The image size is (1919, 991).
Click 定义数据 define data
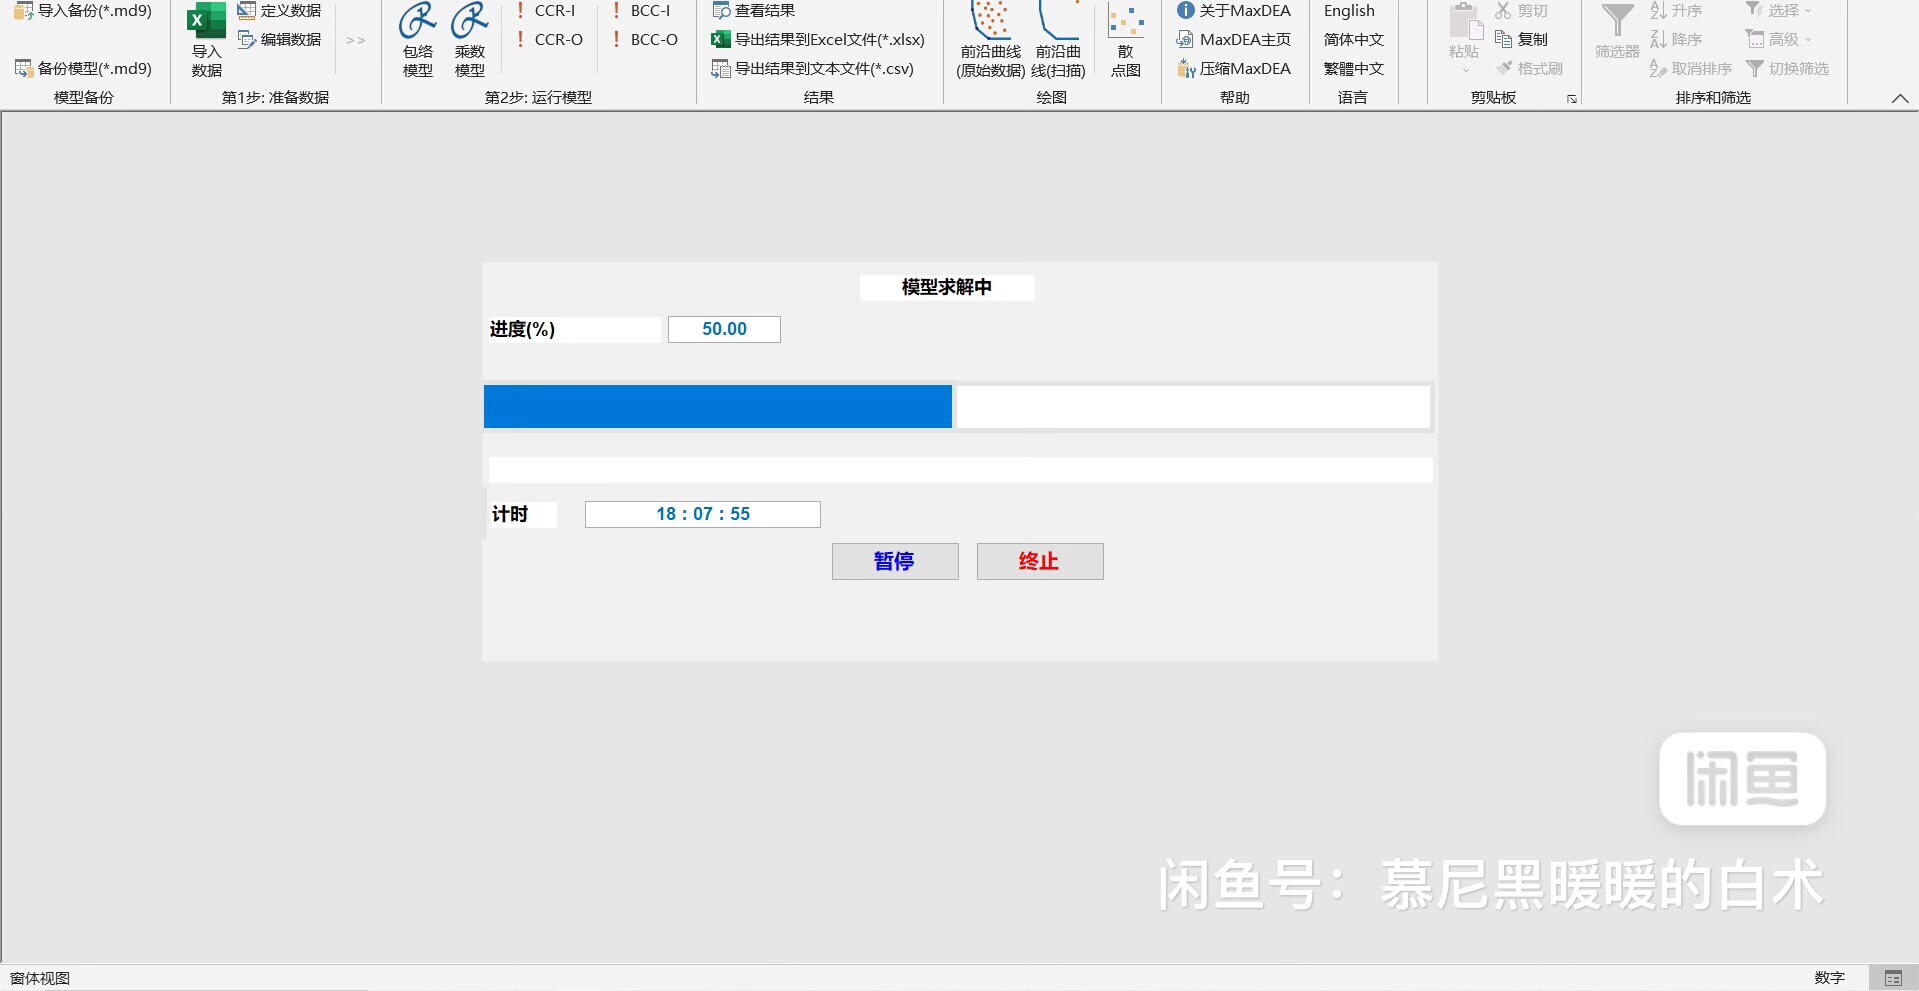[x=279, y=11]
